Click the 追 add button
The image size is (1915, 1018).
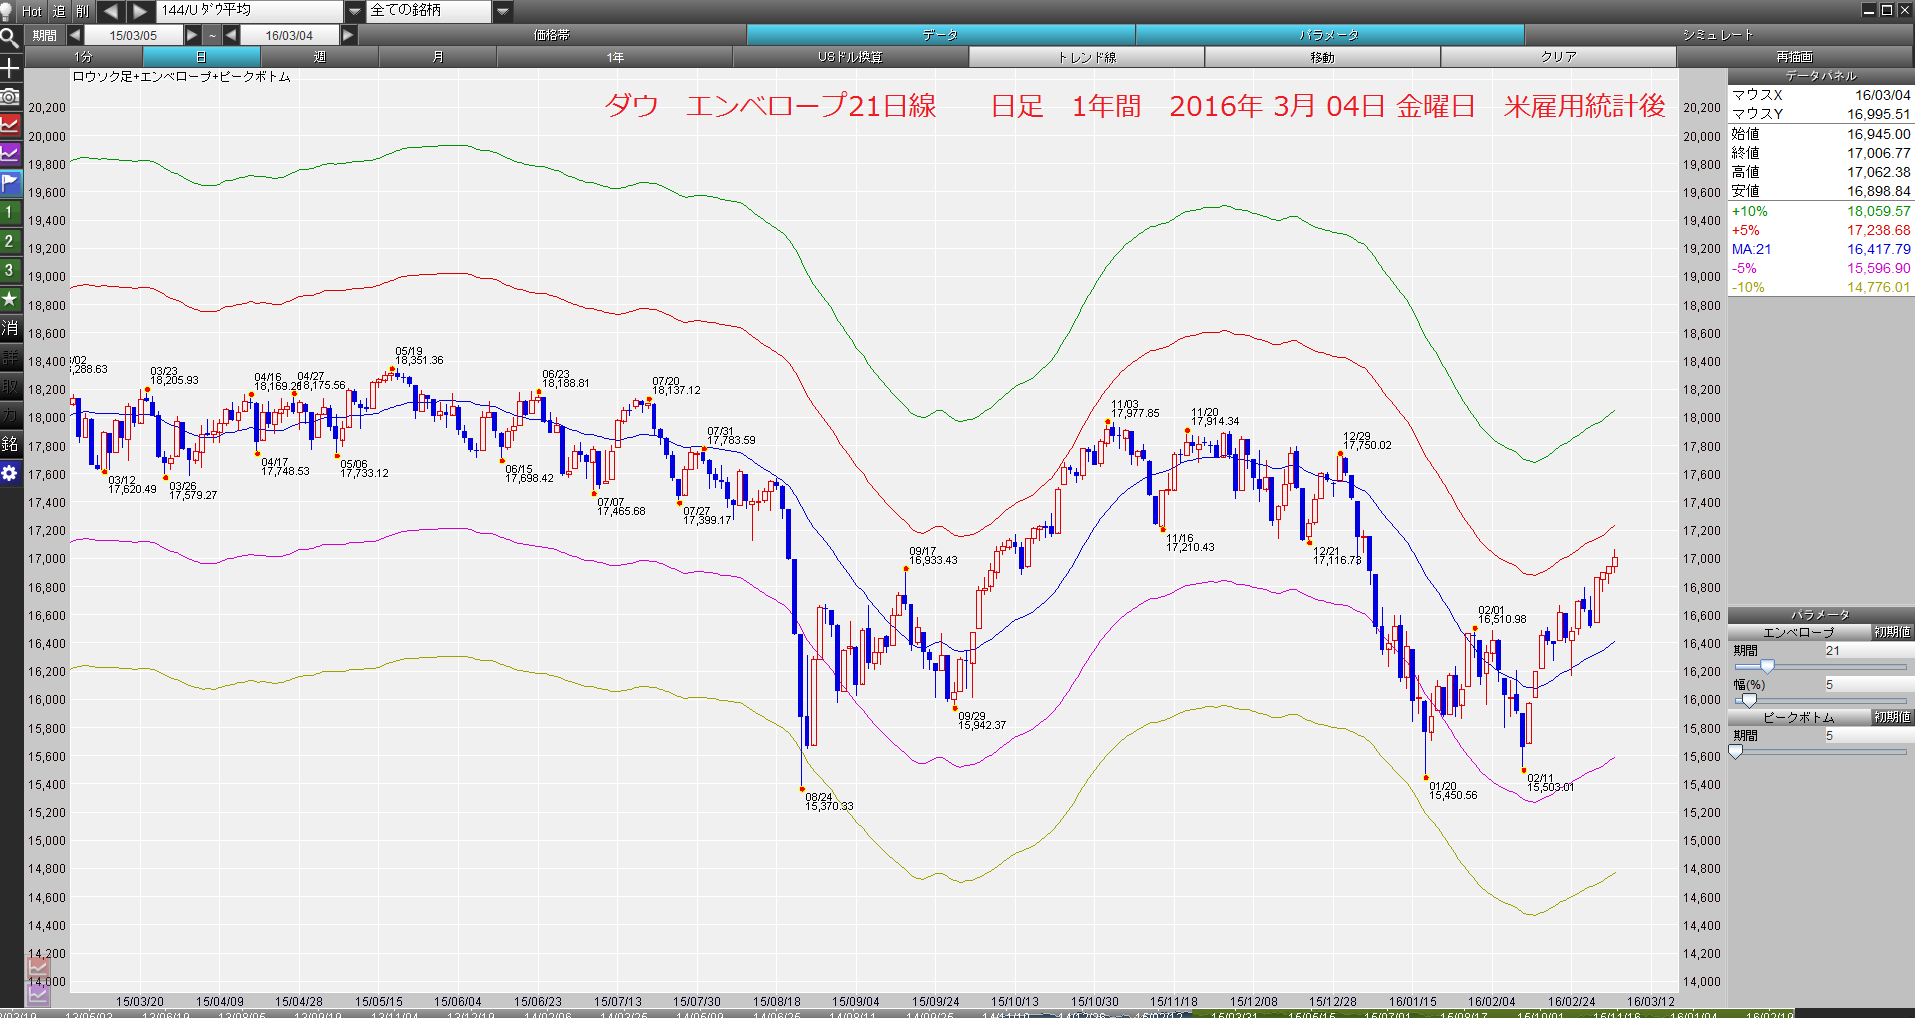[59, 11]
